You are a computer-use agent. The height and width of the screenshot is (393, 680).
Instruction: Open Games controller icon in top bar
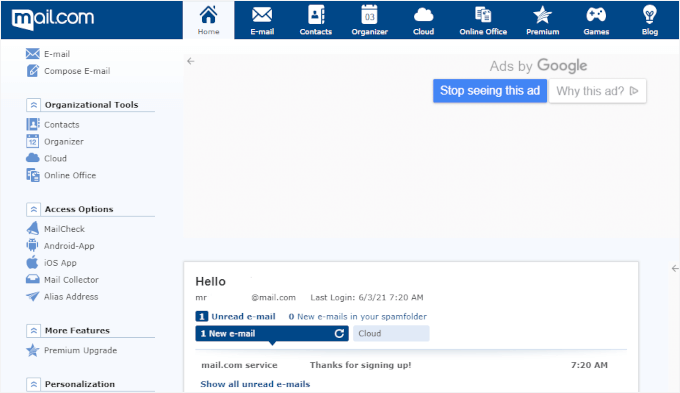(596, 15)
